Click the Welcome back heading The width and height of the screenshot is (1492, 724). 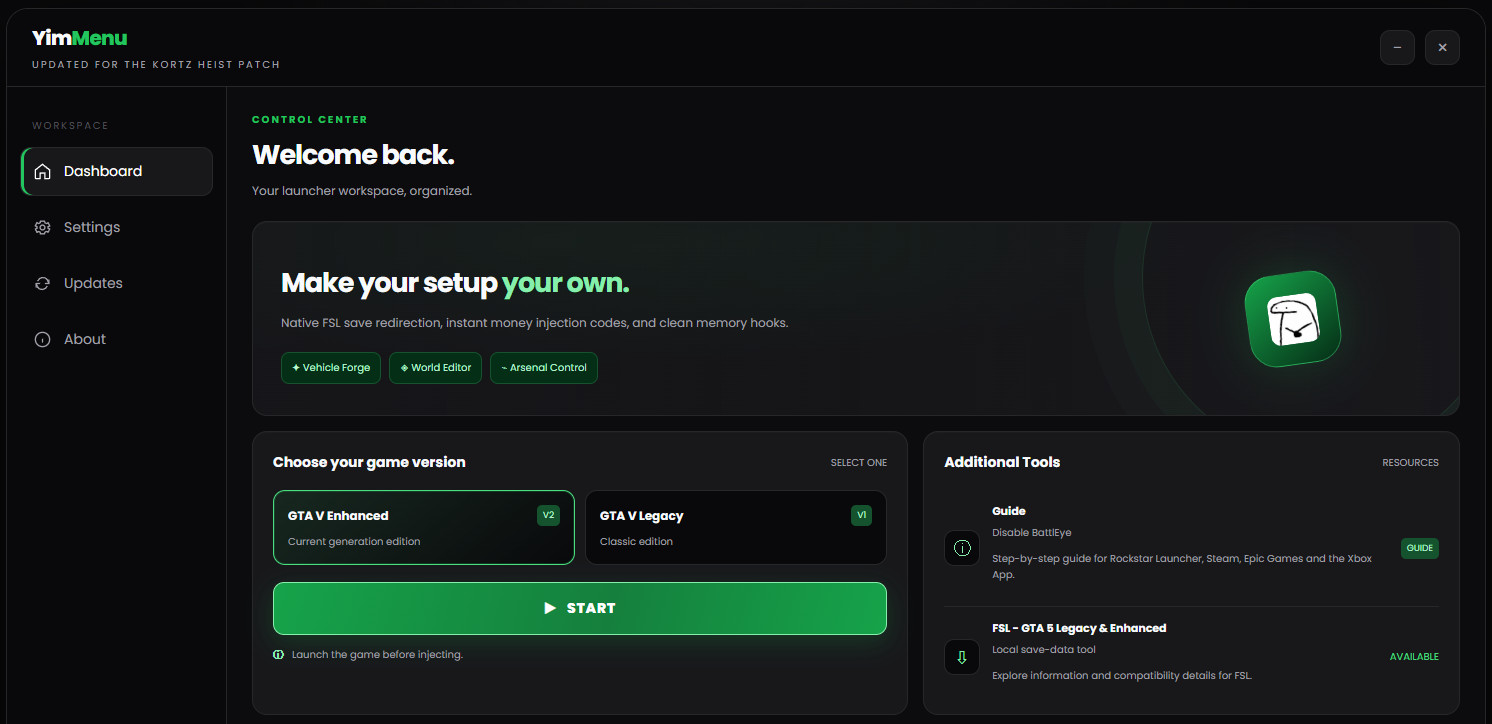click(353, 155)
